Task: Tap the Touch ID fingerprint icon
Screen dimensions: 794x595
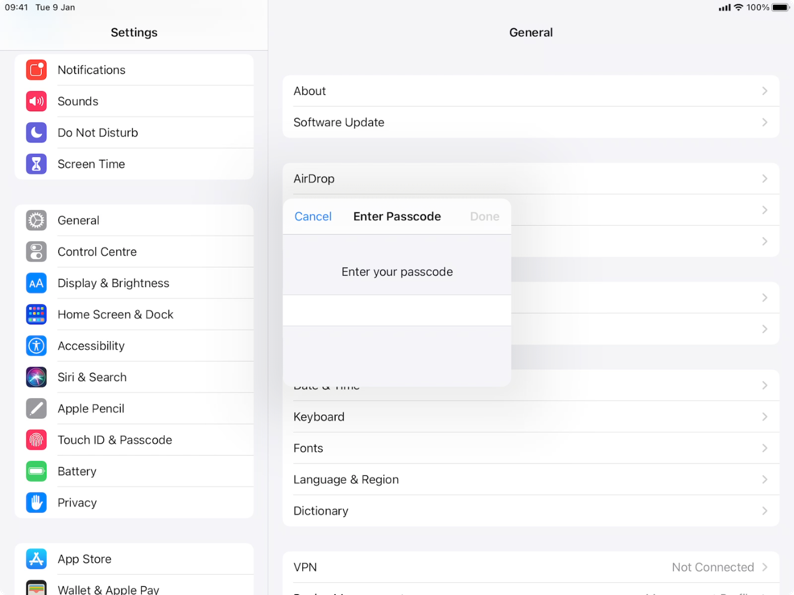Action: [36, 440]
